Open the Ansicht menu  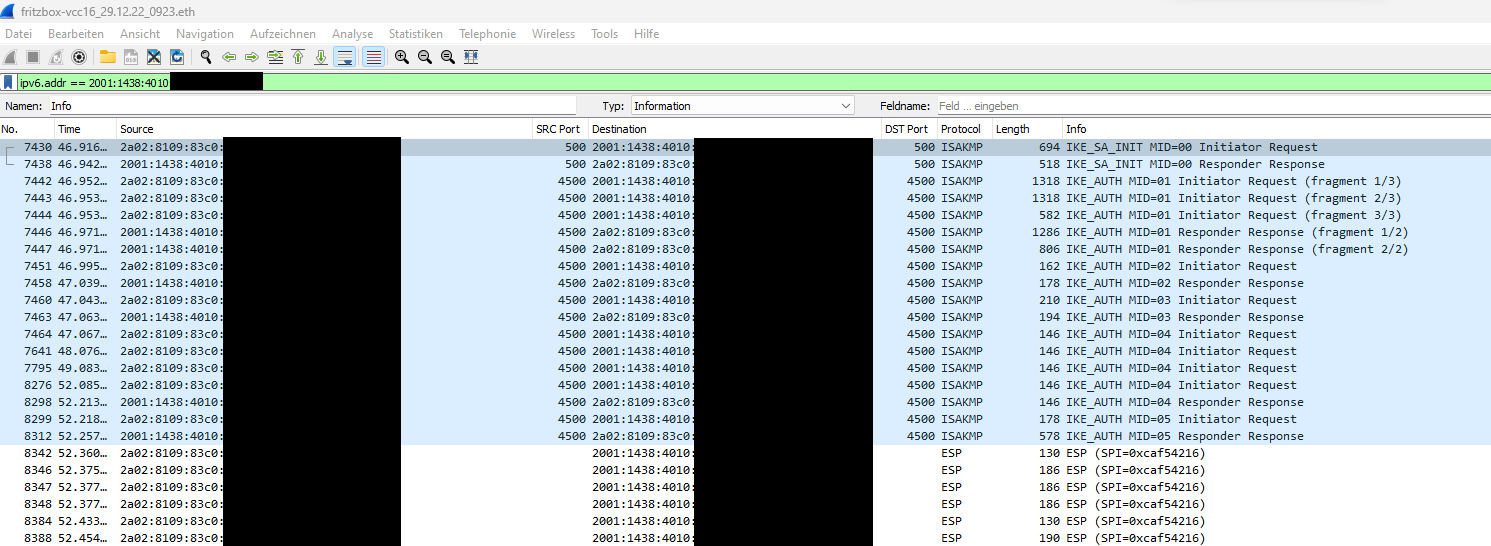[140, 34]
